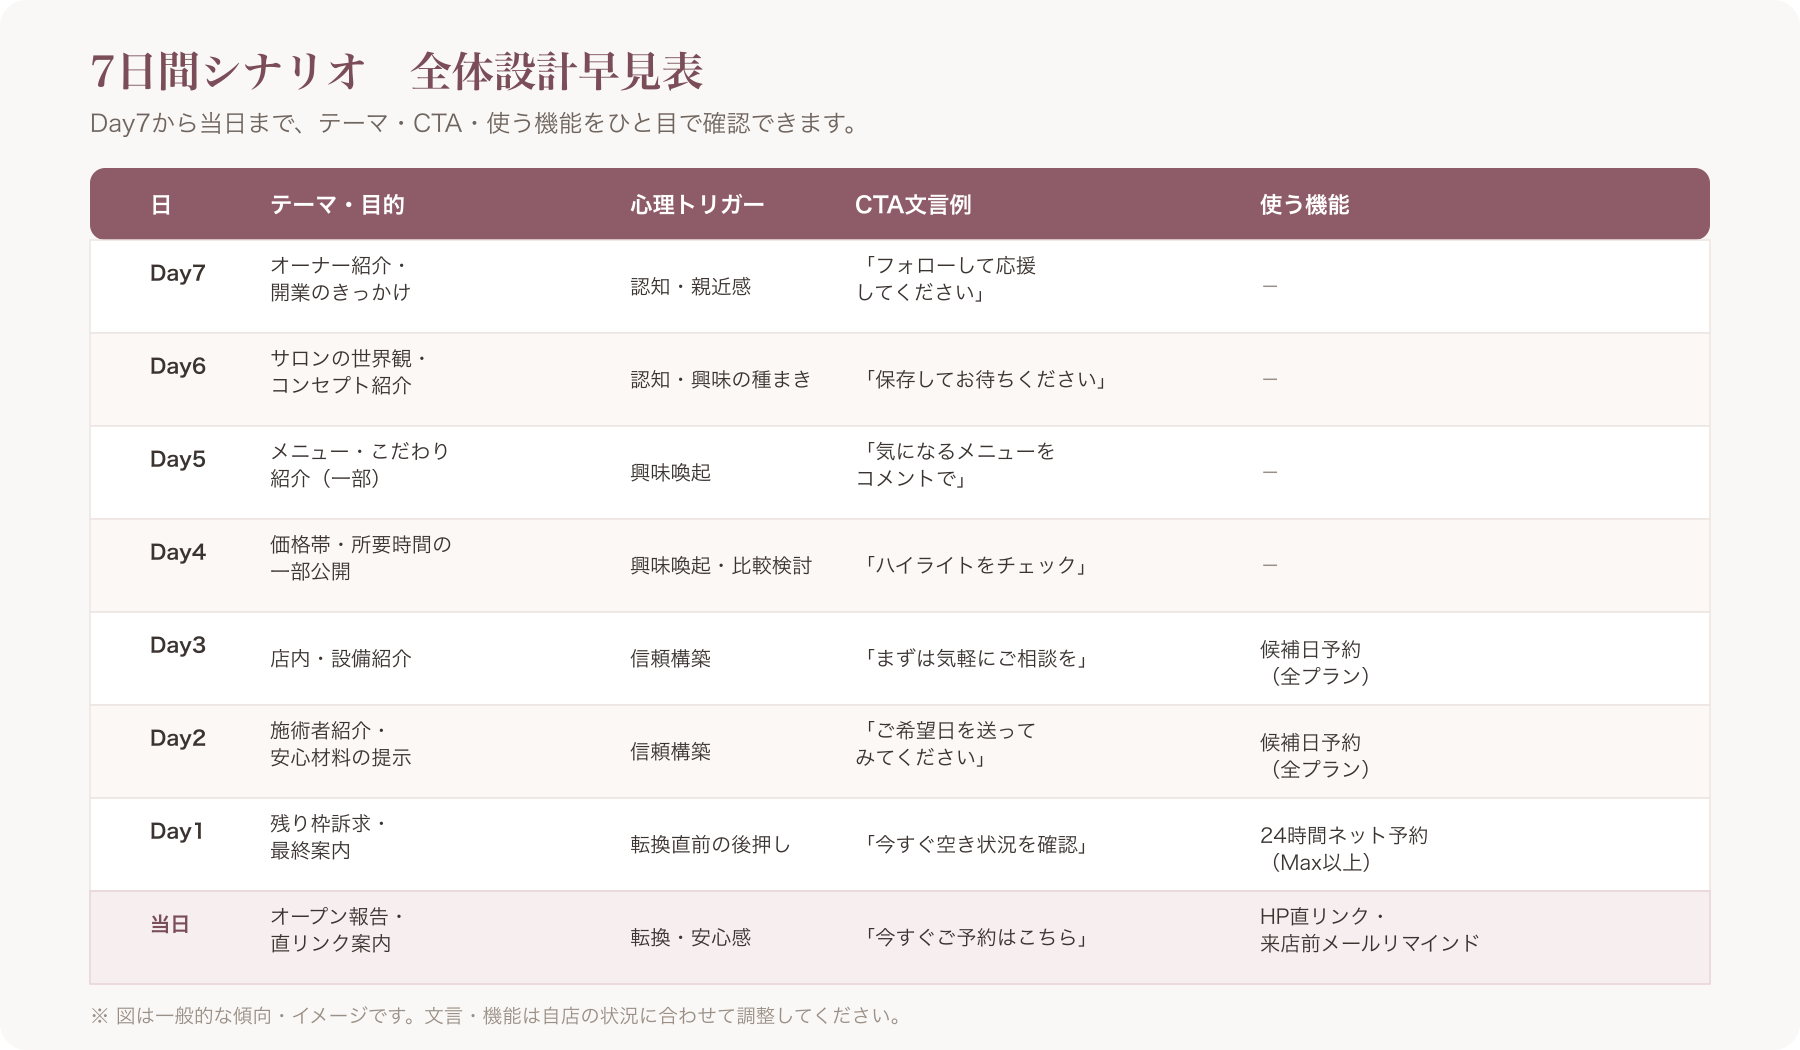
Task: Click the 日 column header
Action: click(x=161, y=205)
